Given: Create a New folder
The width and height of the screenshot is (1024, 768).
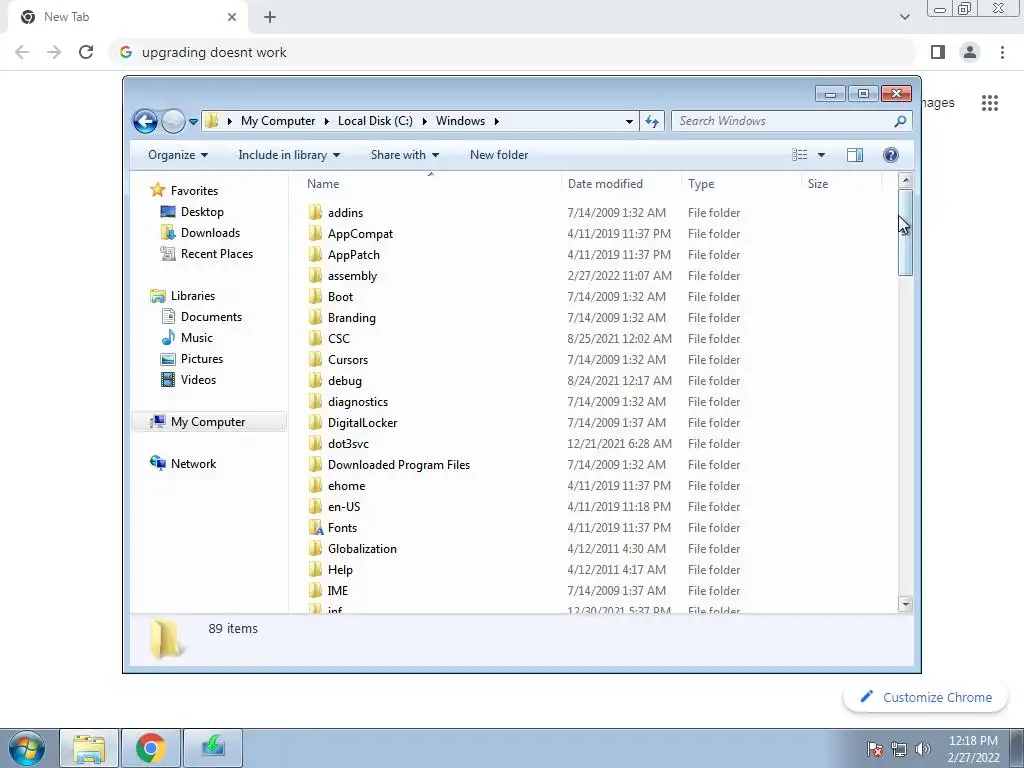Looking at the screenshot, I should 499,155.
